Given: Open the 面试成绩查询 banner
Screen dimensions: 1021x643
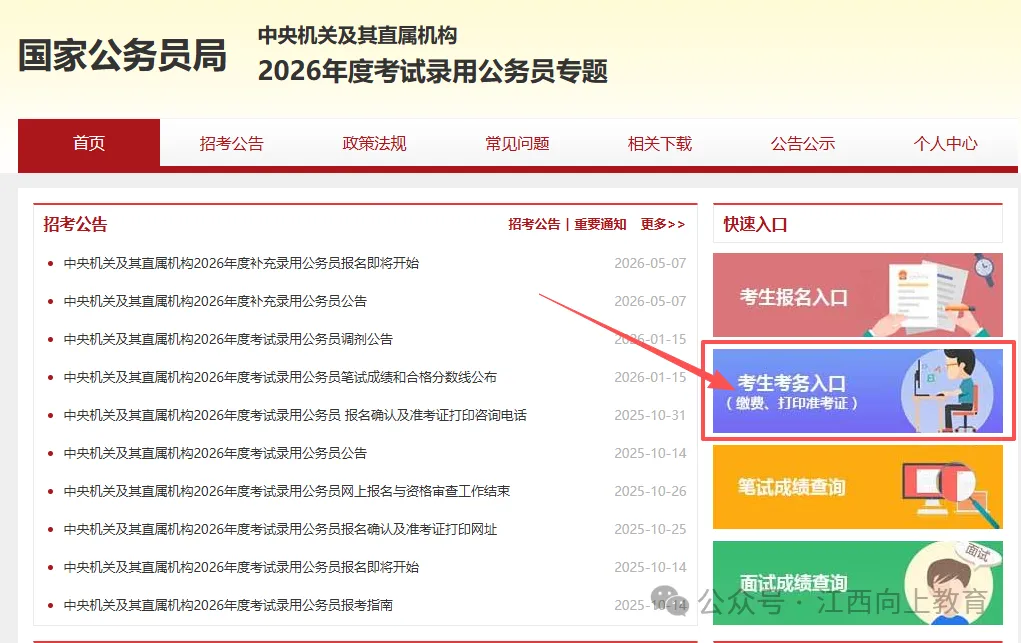Looking at the screenshot, I should pyautogui.click(x=858, y=583).
